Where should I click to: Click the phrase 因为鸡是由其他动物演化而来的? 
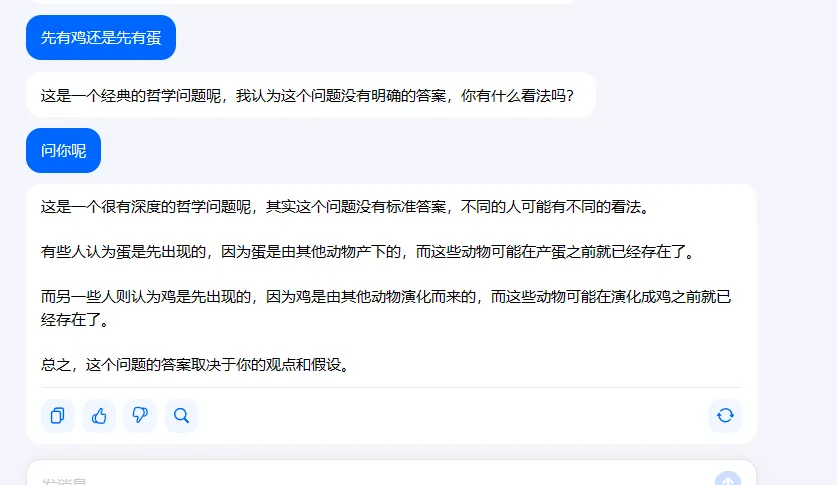371,297
